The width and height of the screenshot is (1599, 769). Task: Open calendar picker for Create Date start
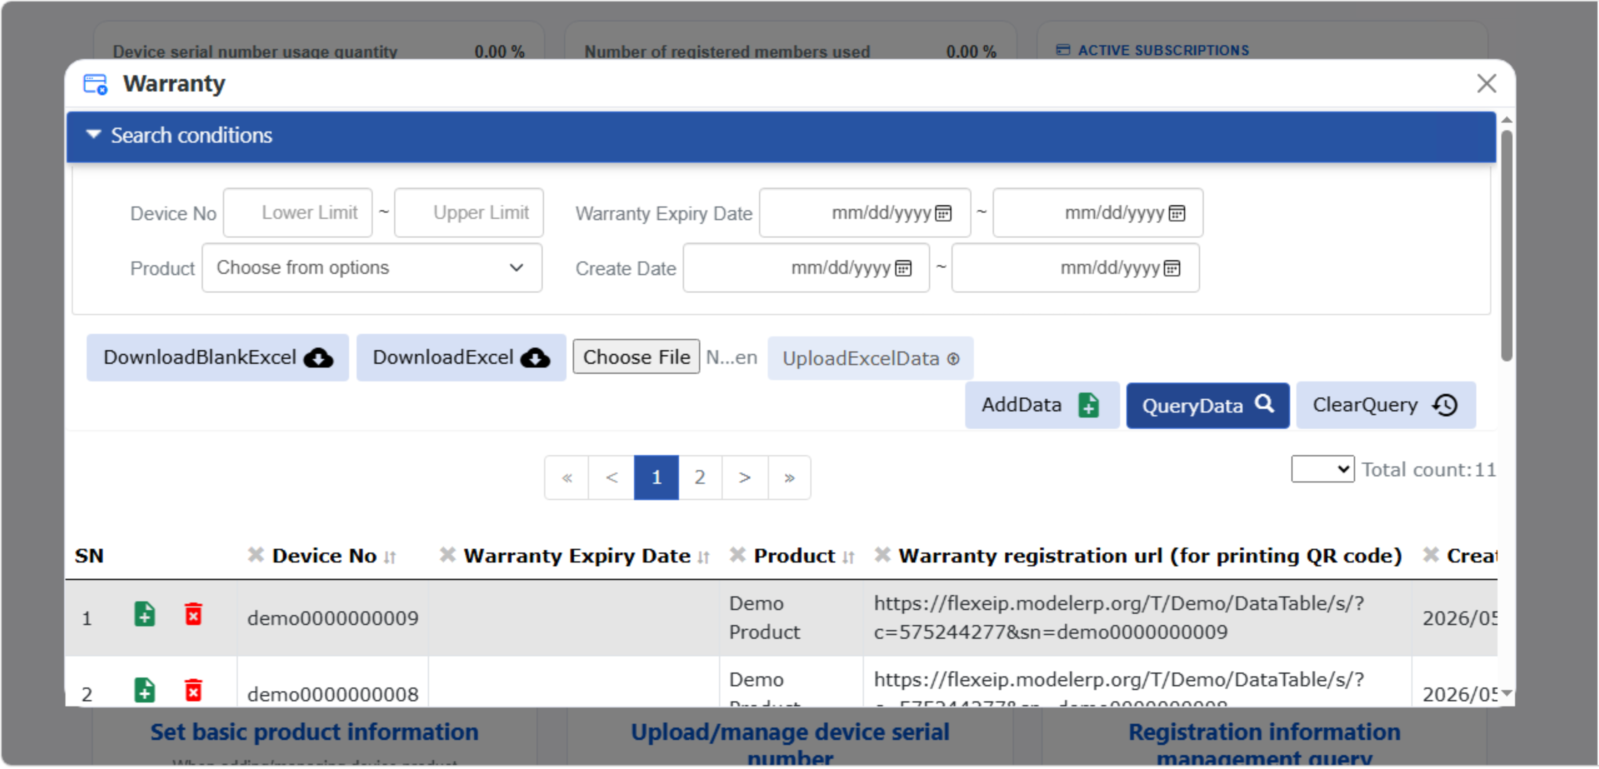point(903,268)
